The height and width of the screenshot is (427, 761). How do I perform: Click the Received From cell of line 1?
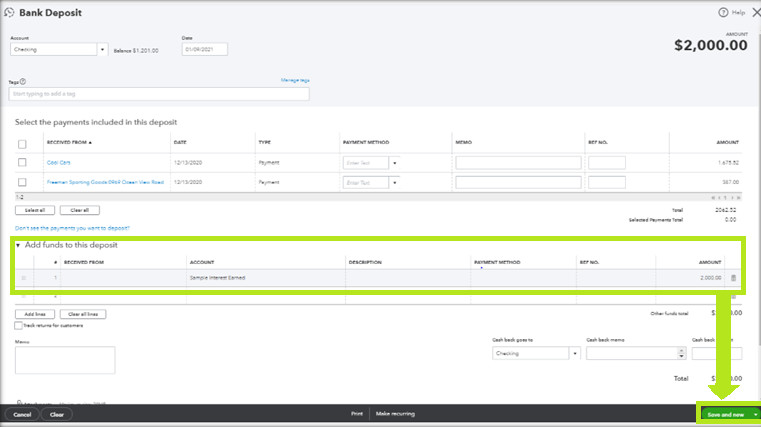pos(123,278)
